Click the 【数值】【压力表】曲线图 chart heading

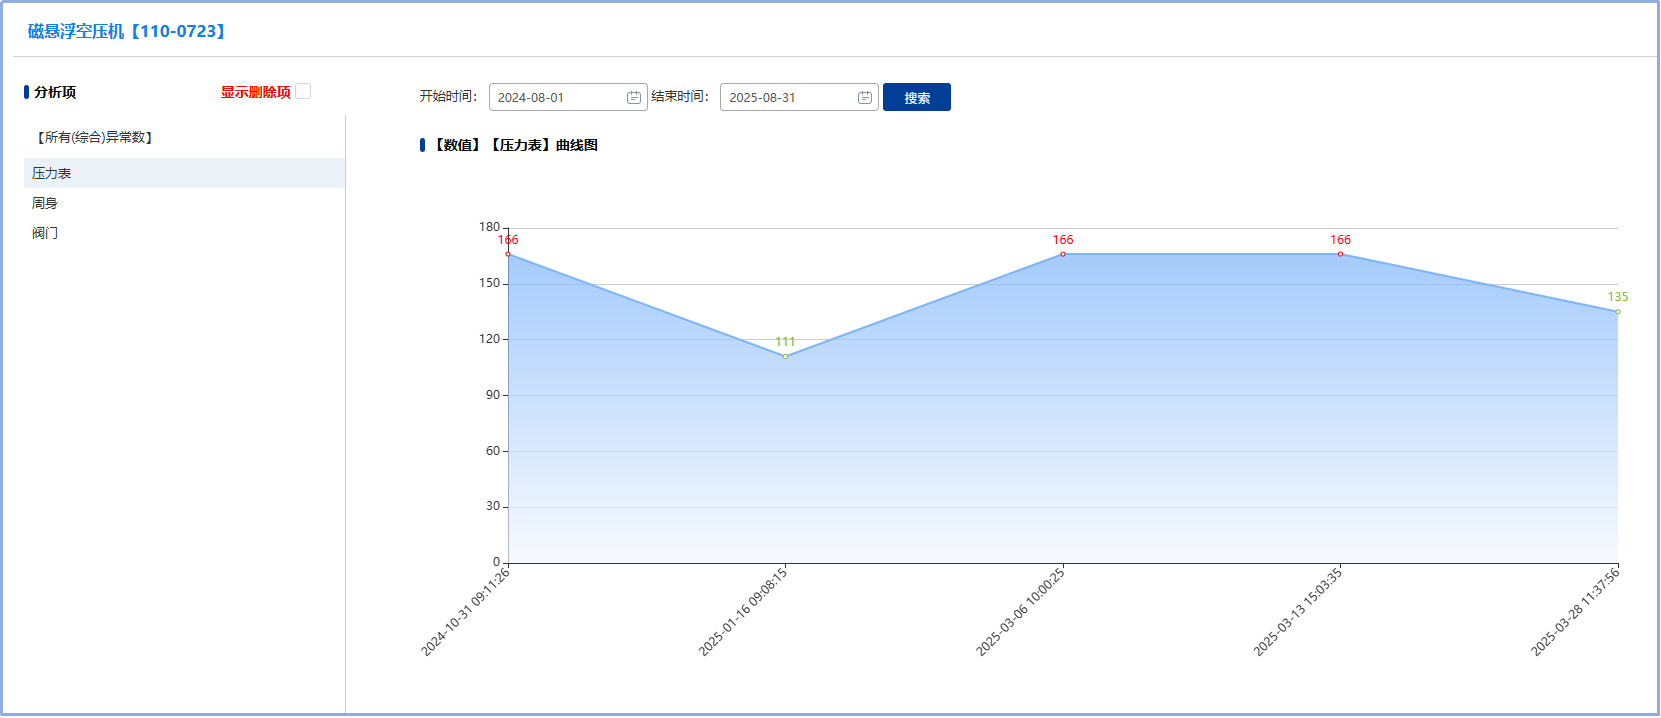(515, 145)
